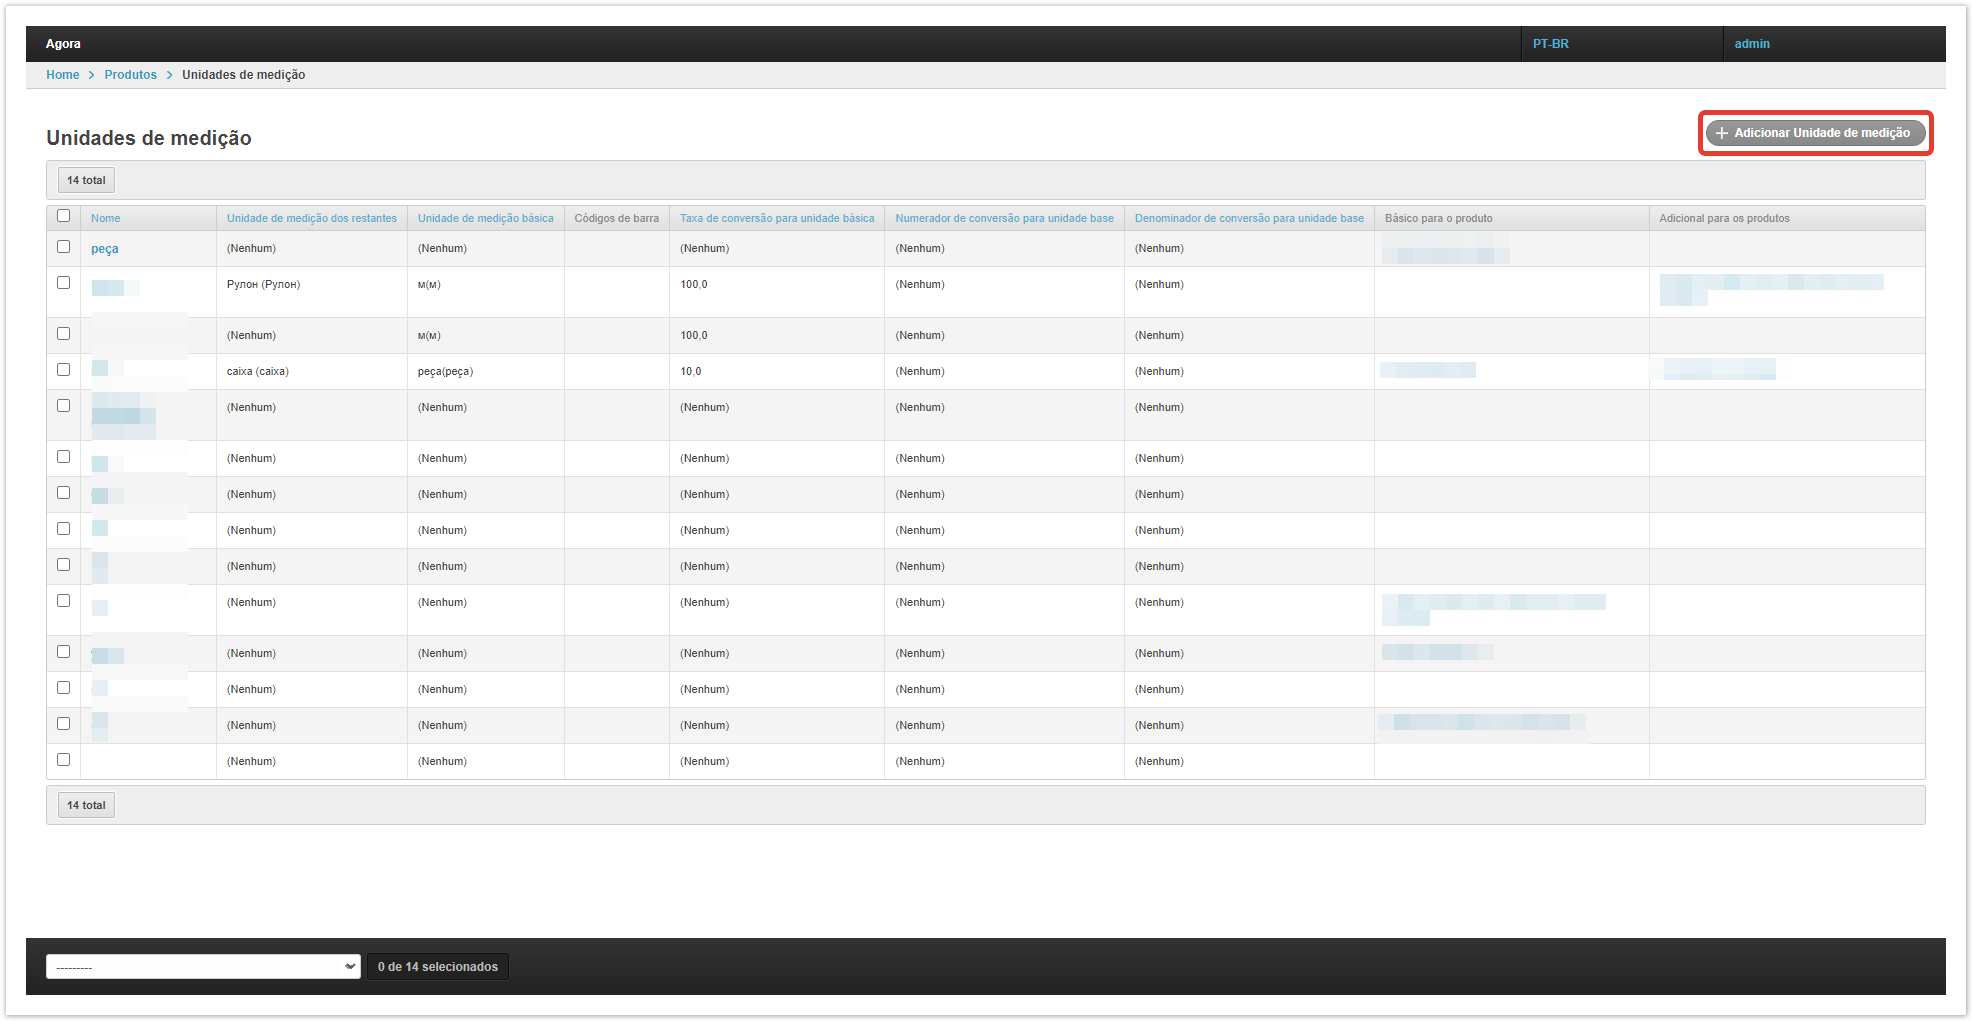Select checkbox of the caixa (caixa) row

click(64, 370)
